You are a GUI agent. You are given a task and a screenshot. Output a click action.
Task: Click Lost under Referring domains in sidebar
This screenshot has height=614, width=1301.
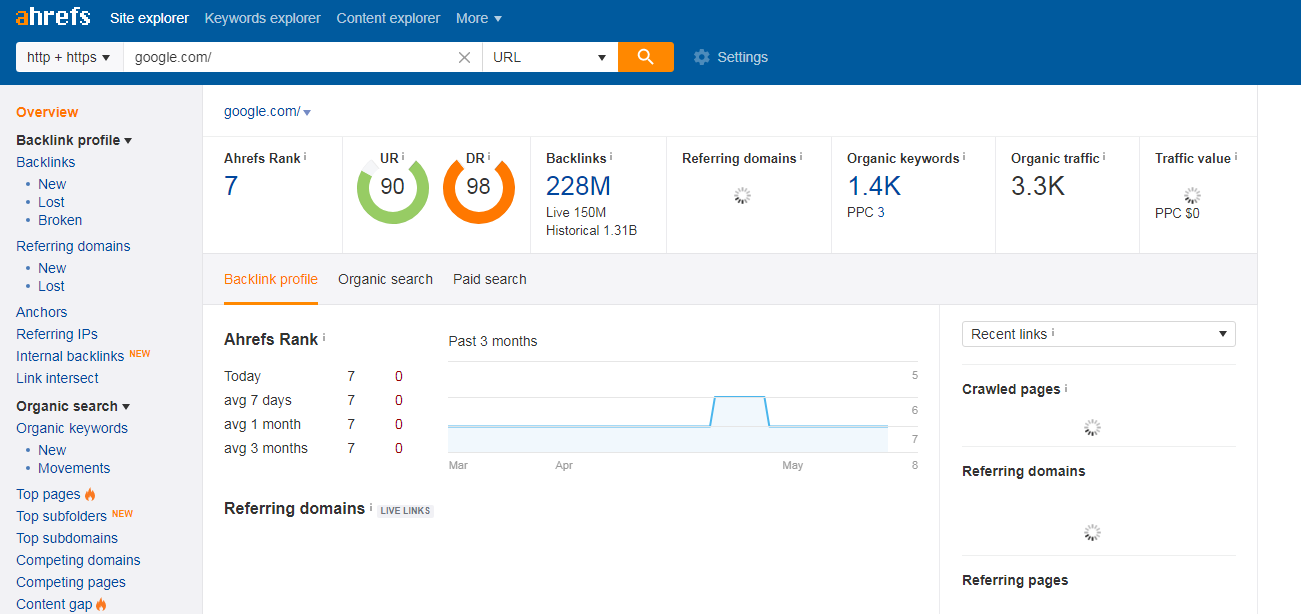pos(51,286)
